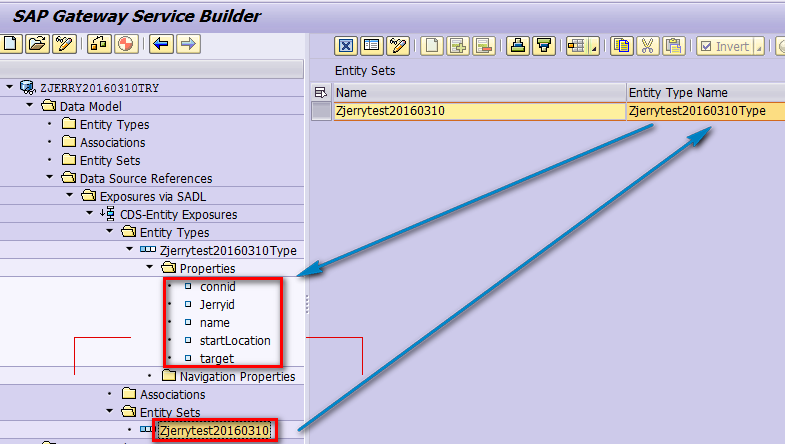The image size is (785, 444).
Task: Click the Details list icon in grid toolbar
Action: tap(371, 46)
